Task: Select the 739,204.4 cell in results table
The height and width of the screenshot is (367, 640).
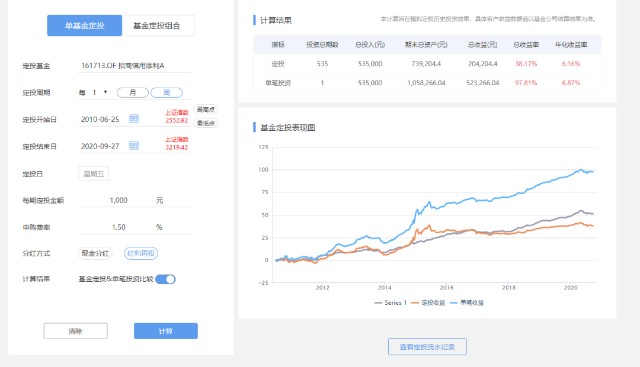Action: [x=426, y=64]
